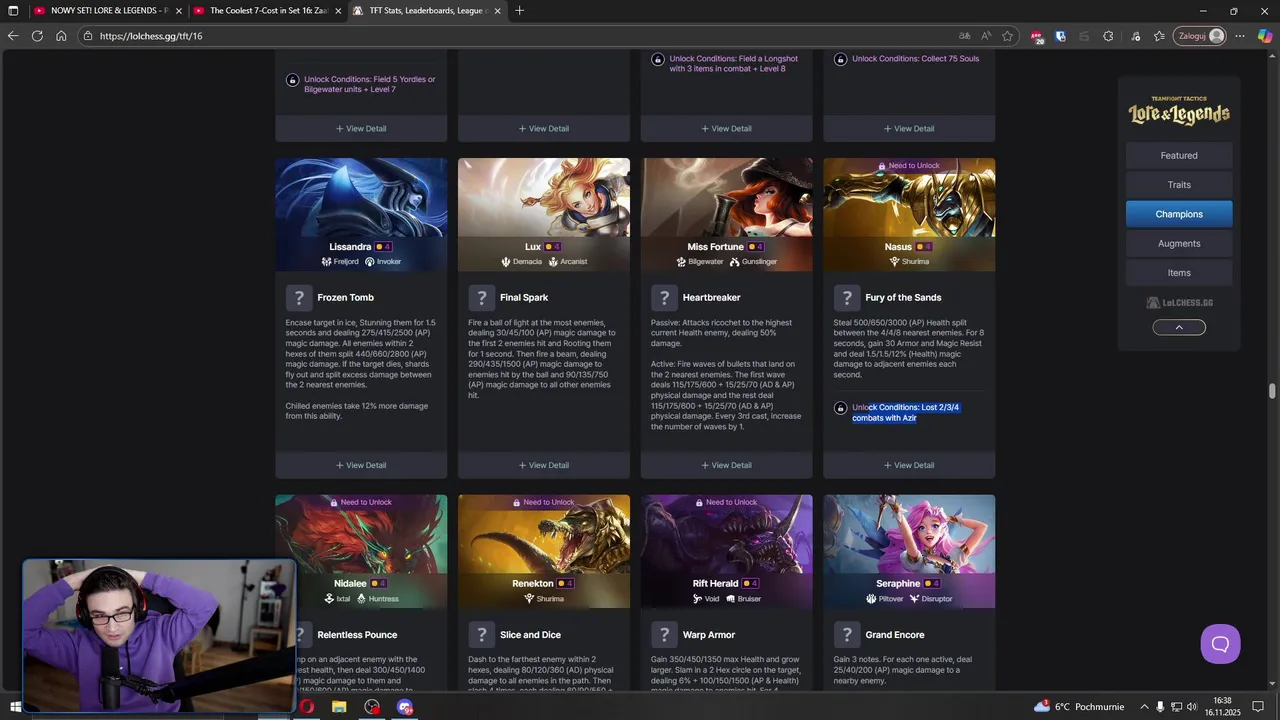Open the browser Favorites list icon
The height and width of the screenshot is (720, 1280).
click(1159, 36)
